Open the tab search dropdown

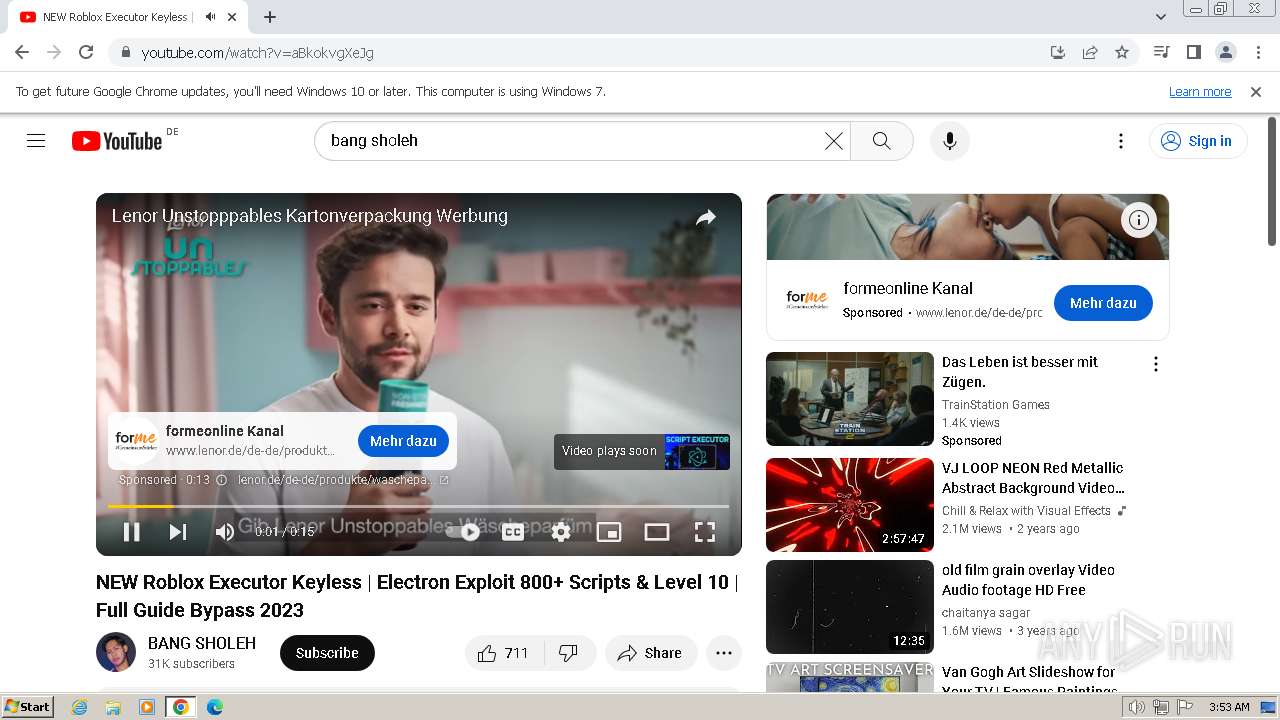click(x=1160, y=17)
